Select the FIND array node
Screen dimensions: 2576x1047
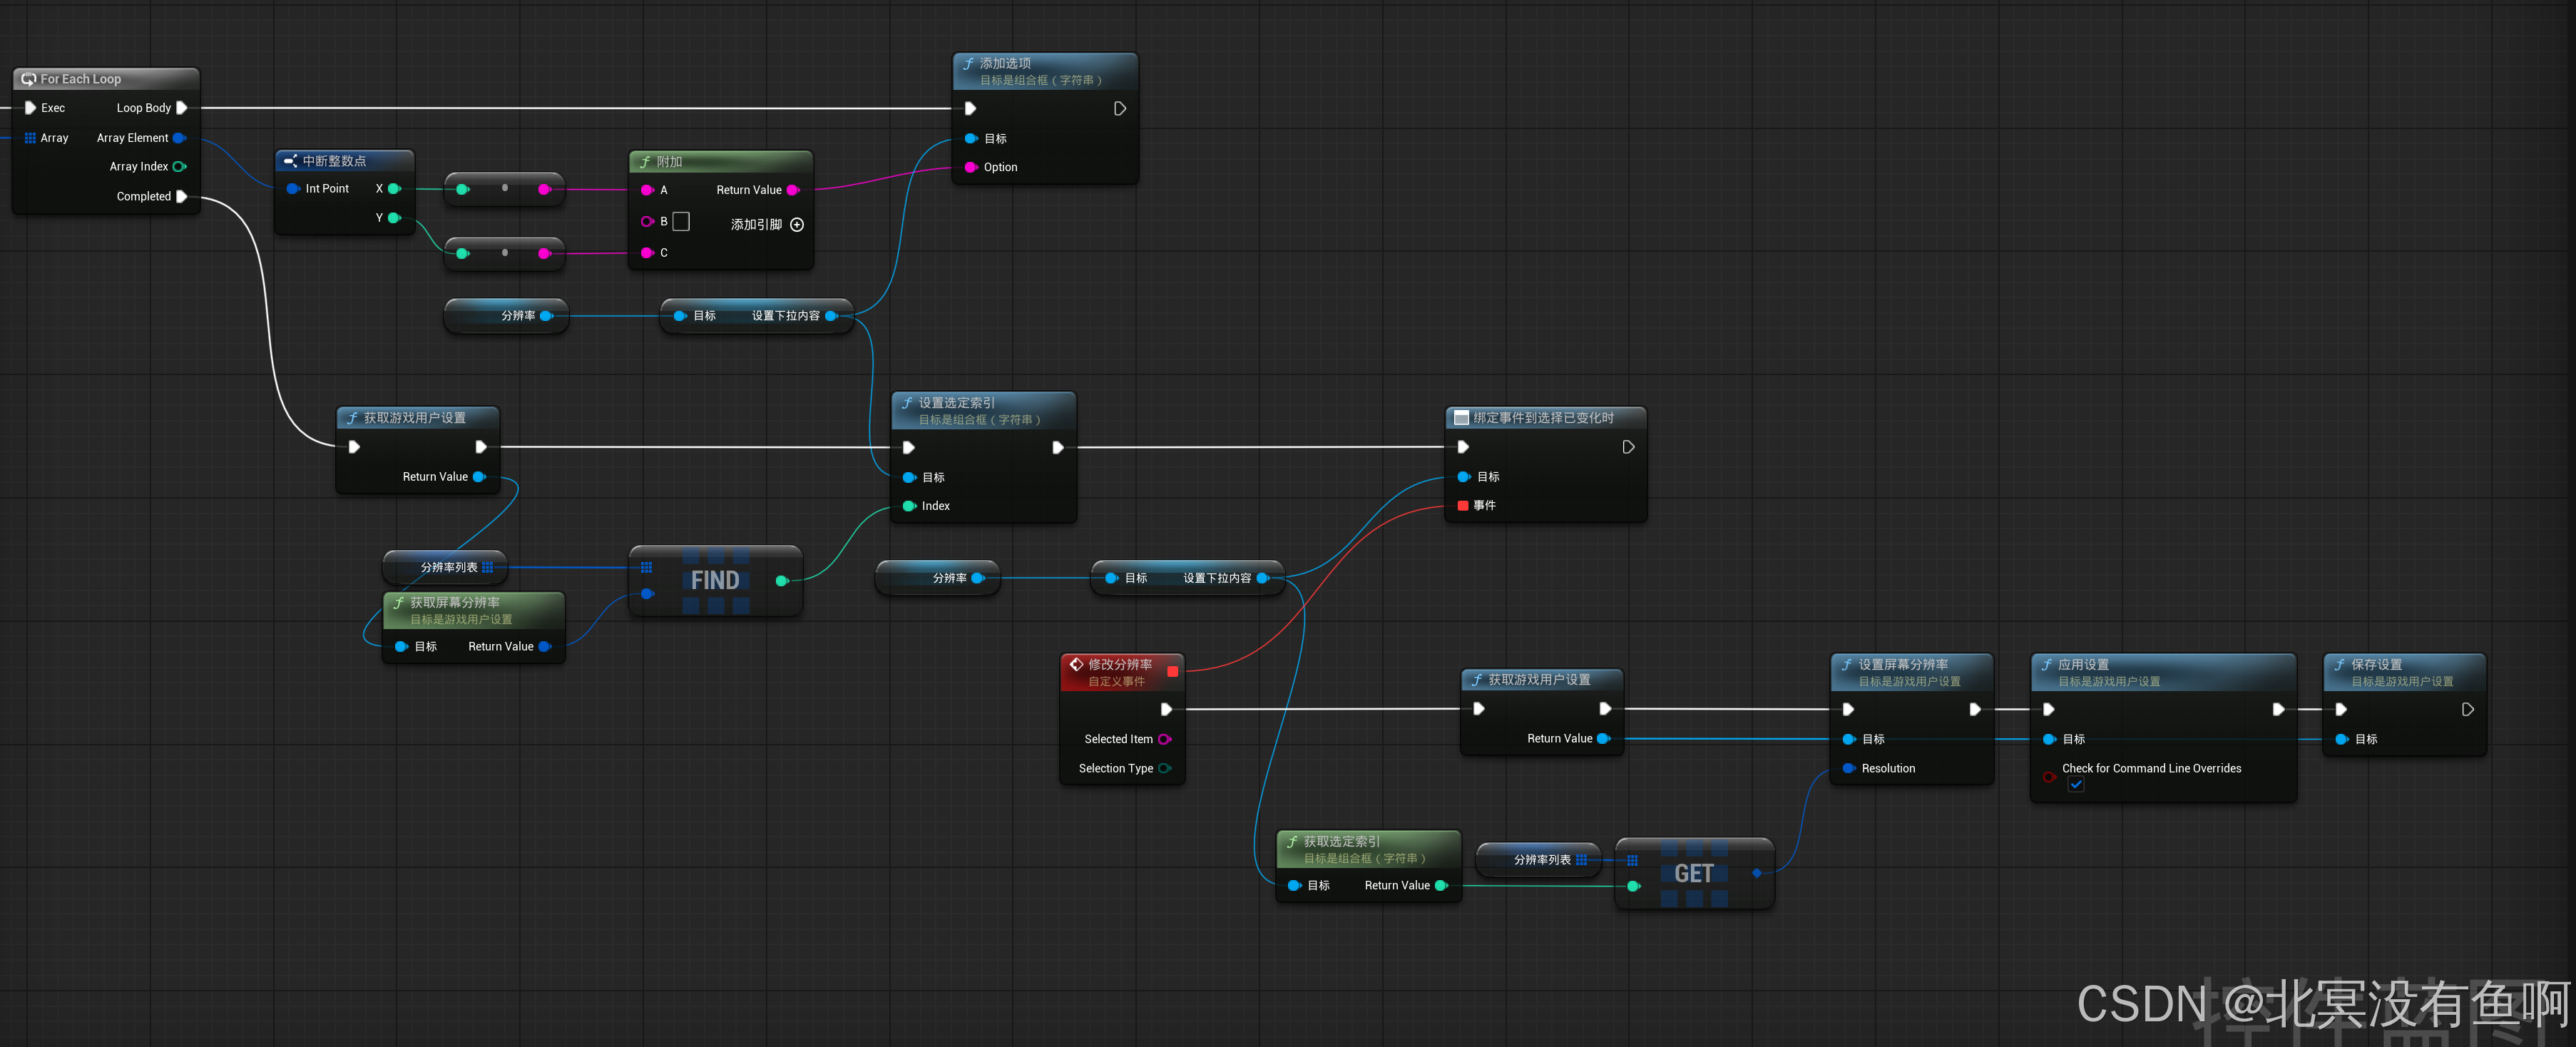click(714, 580)
